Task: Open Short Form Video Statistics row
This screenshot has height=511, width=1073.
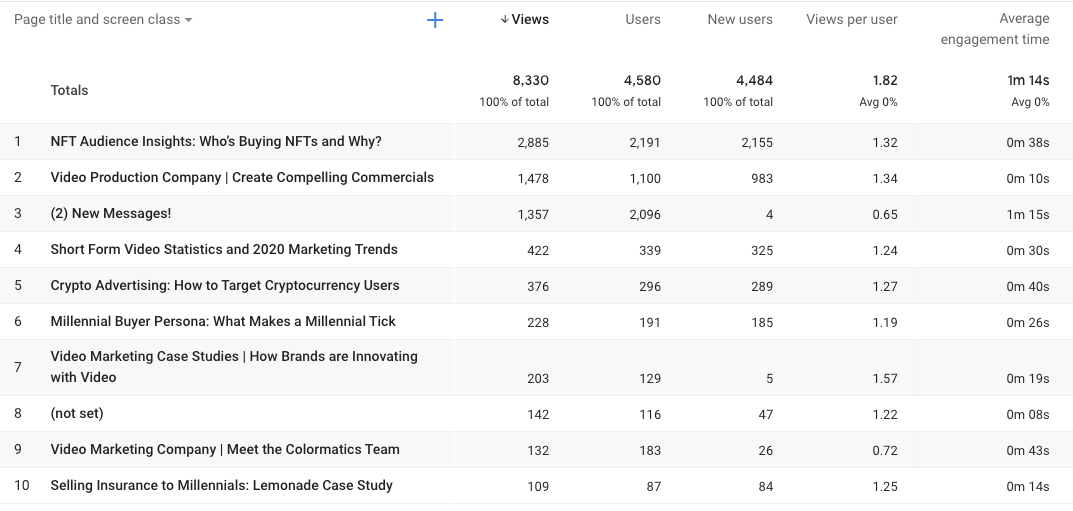Action: [x=224, y=250]
